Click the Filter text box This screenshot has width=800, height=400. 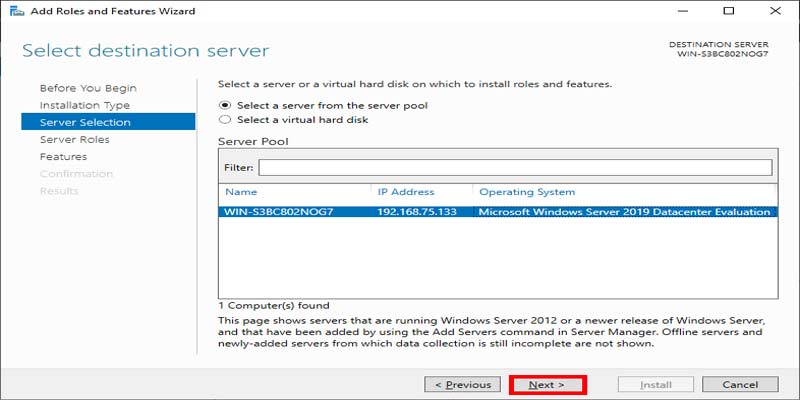[x=515, y=167]
